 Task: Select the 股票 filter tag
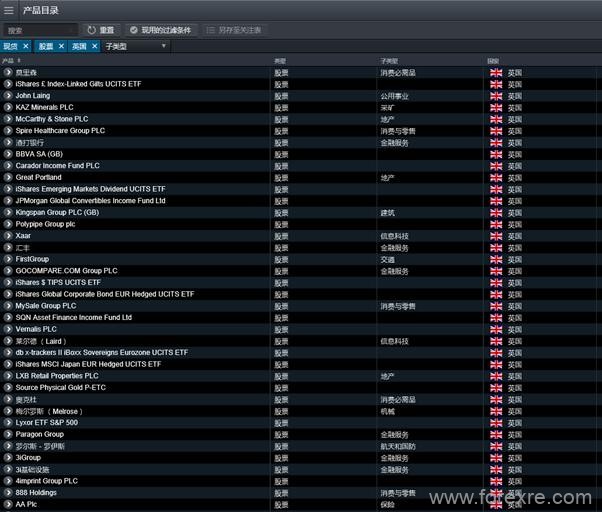coord(46,46)
